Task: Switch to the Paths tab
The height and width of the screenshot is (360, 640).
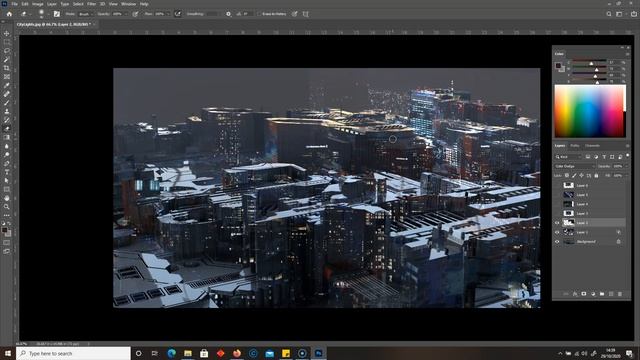Action: (x=575, y=146)
